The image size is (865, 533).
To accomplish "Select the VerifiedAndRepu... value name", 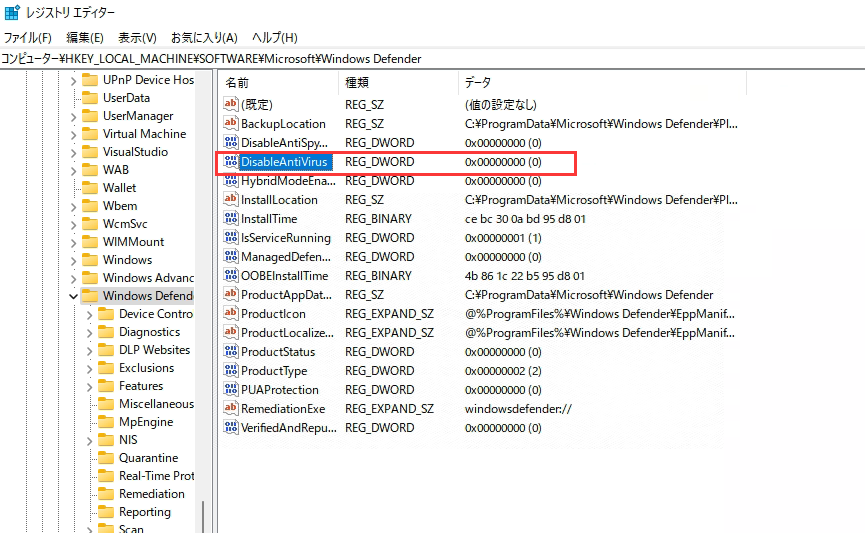I will pos(289,428).
